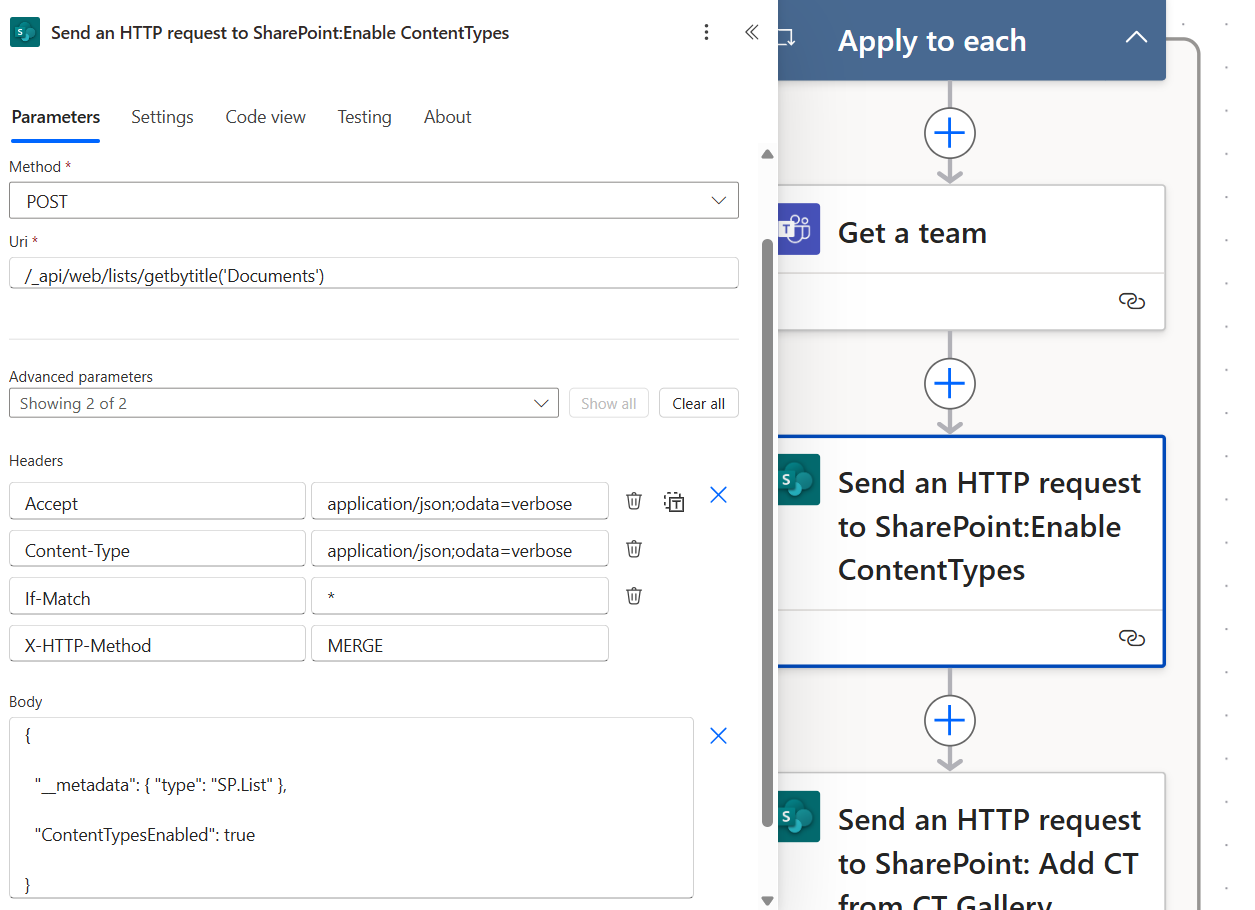Open the About tab
The image size is (1255, 910).
pyautogui.click(x=447, y=117)
